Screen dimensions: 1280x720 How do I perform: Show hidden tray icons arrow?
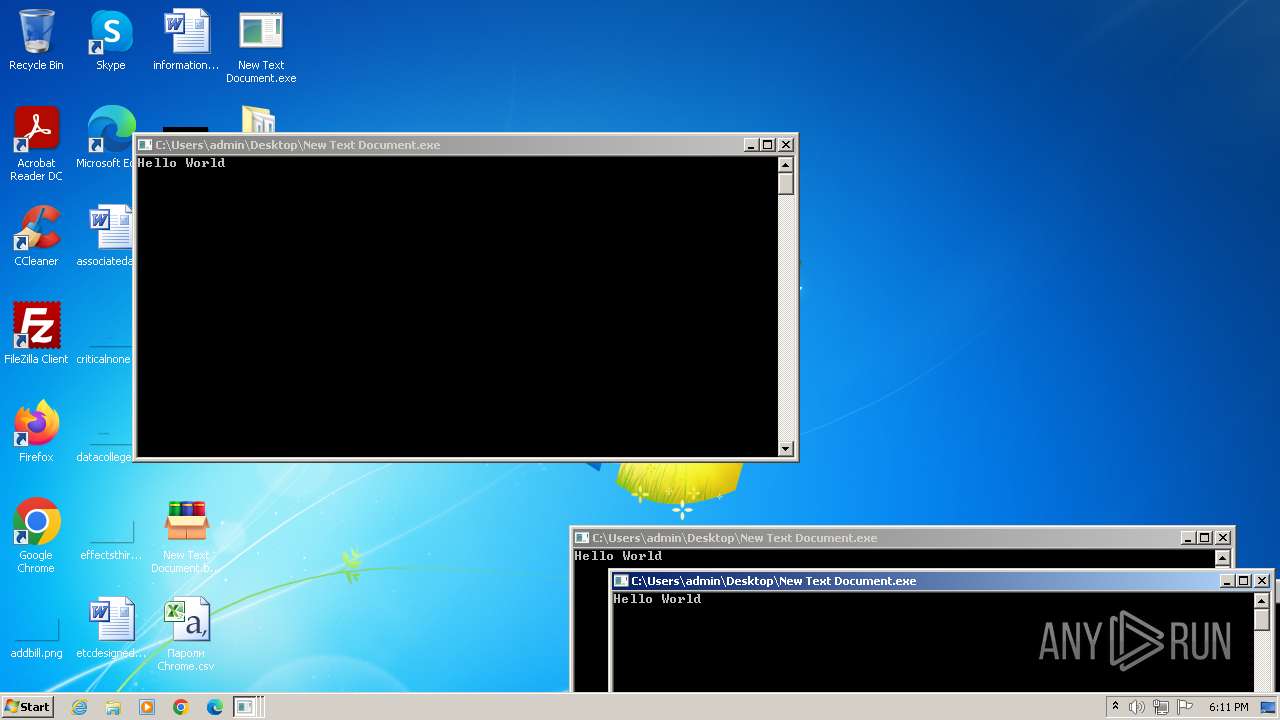(1115, 707)
